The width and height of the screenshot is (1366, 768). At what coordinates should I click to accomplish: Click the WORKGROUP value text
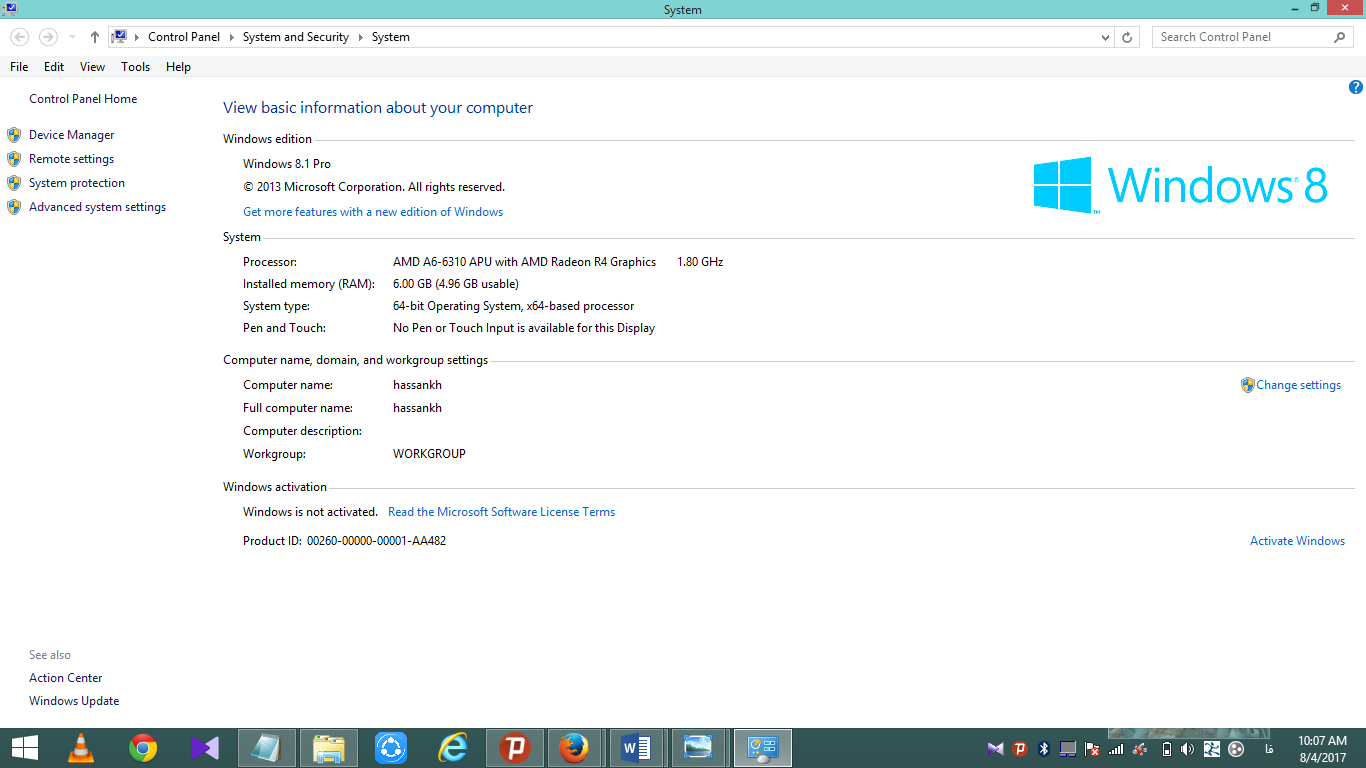pos(429,454)
